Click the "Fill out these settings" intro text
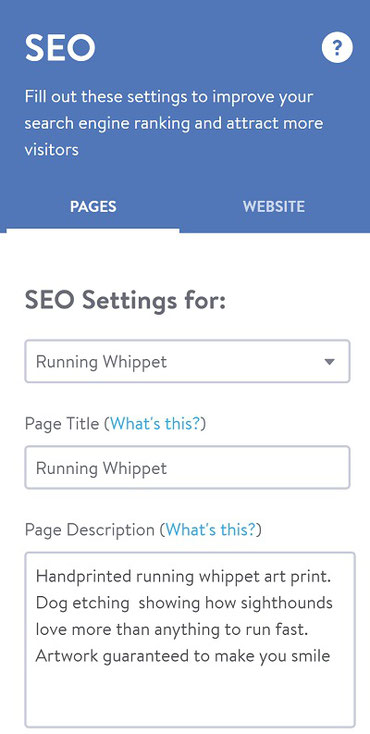This screenshot has width=370, height=734. [173, 124]
